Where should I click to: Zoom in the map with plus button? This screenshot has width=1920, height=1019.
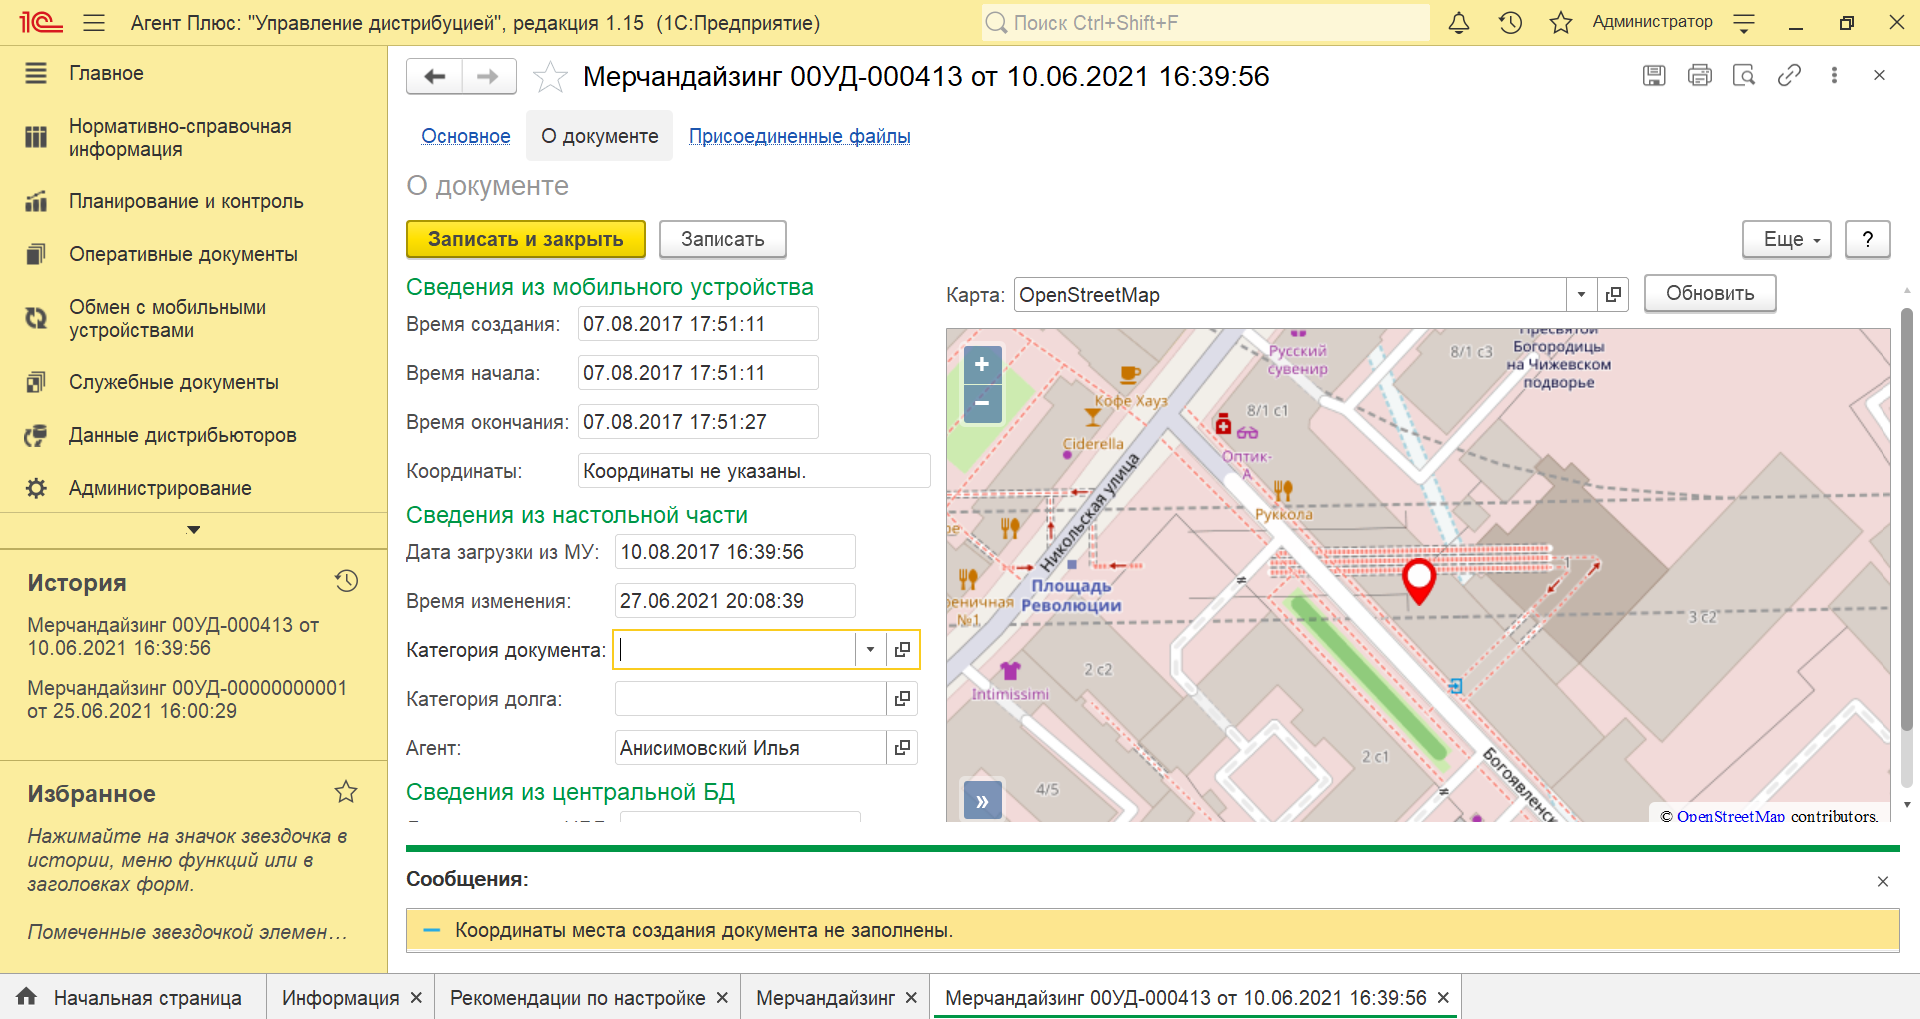click(x=982, y=364)
